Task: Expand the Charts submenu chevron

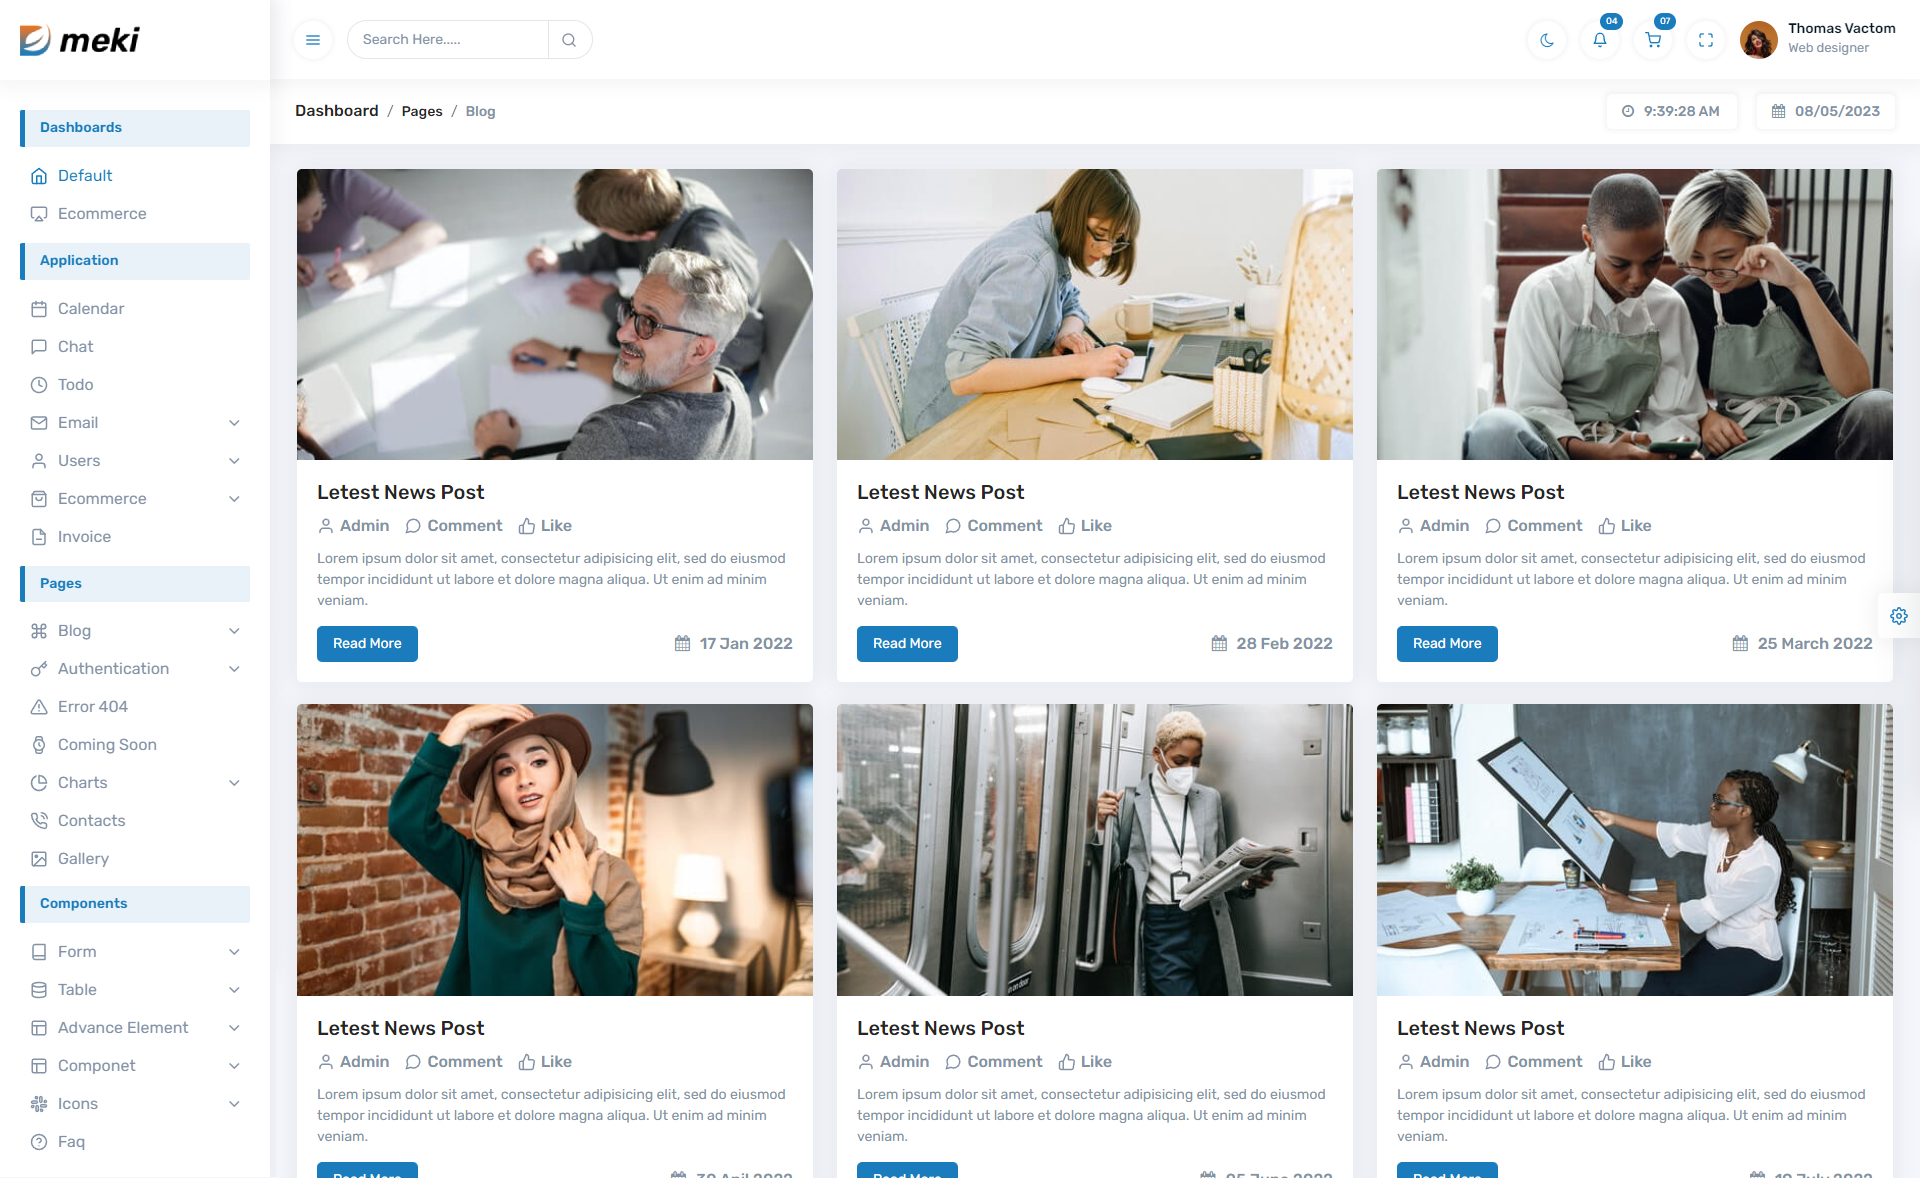Action: [x=234, y=783]
